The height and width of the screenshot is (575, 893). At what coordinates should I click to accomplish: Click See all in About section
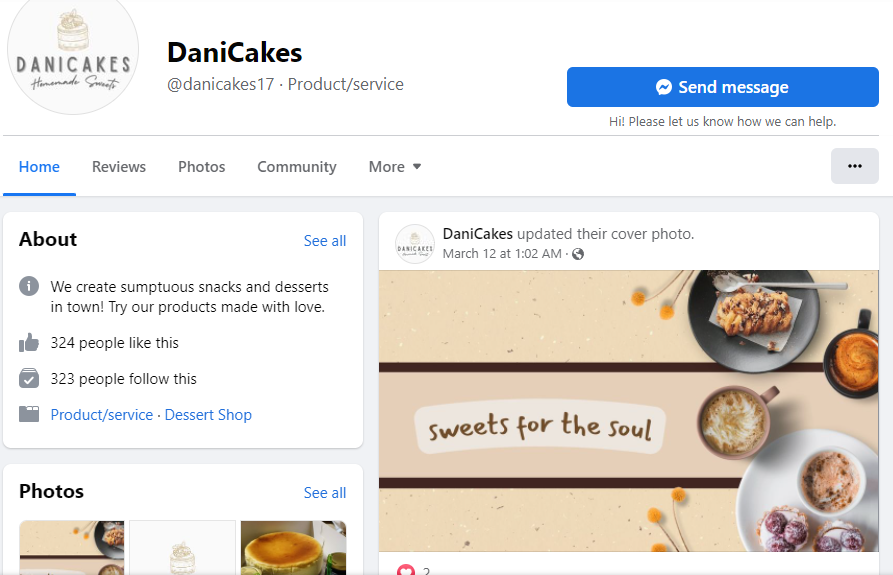(x=325, y=241)
